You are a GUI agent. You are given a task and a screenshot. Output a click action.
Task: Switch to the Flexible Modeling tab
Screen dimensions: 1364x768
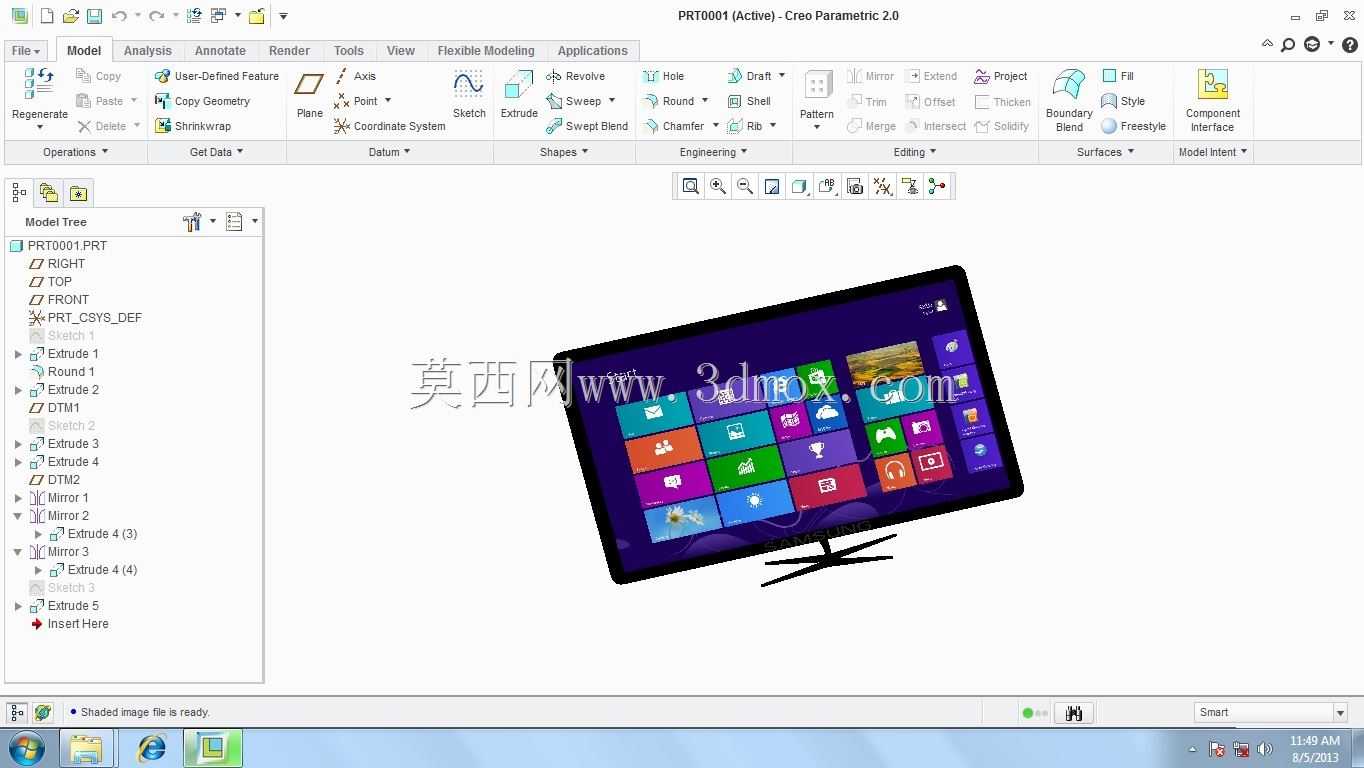486,50
